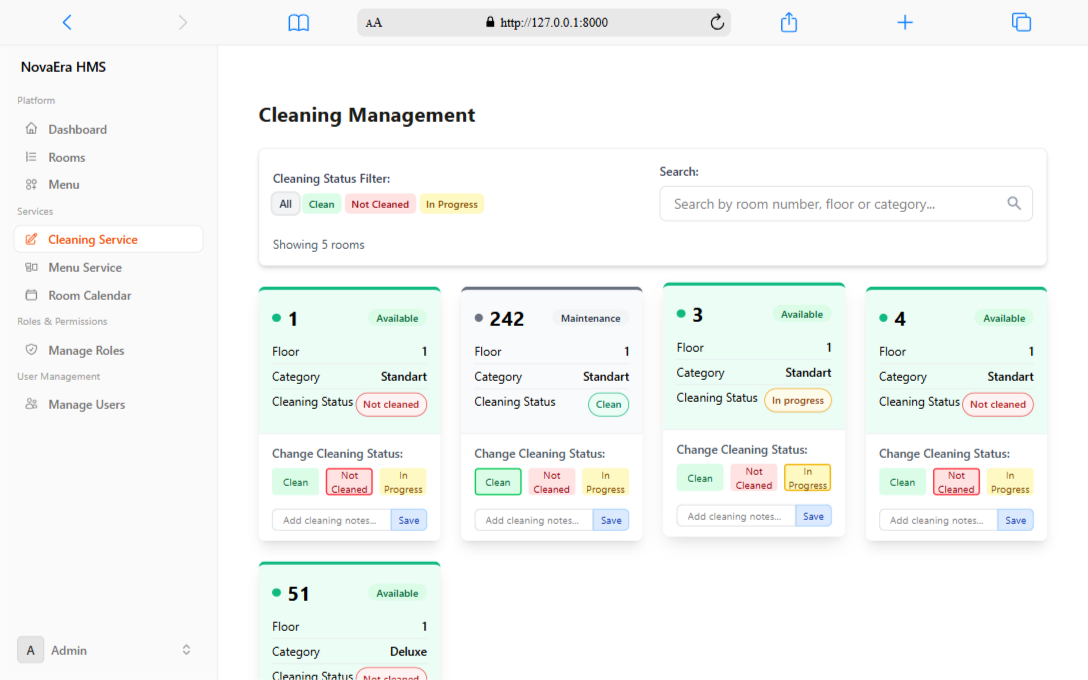Reload the page with the refresh icon

coord(717,22)
